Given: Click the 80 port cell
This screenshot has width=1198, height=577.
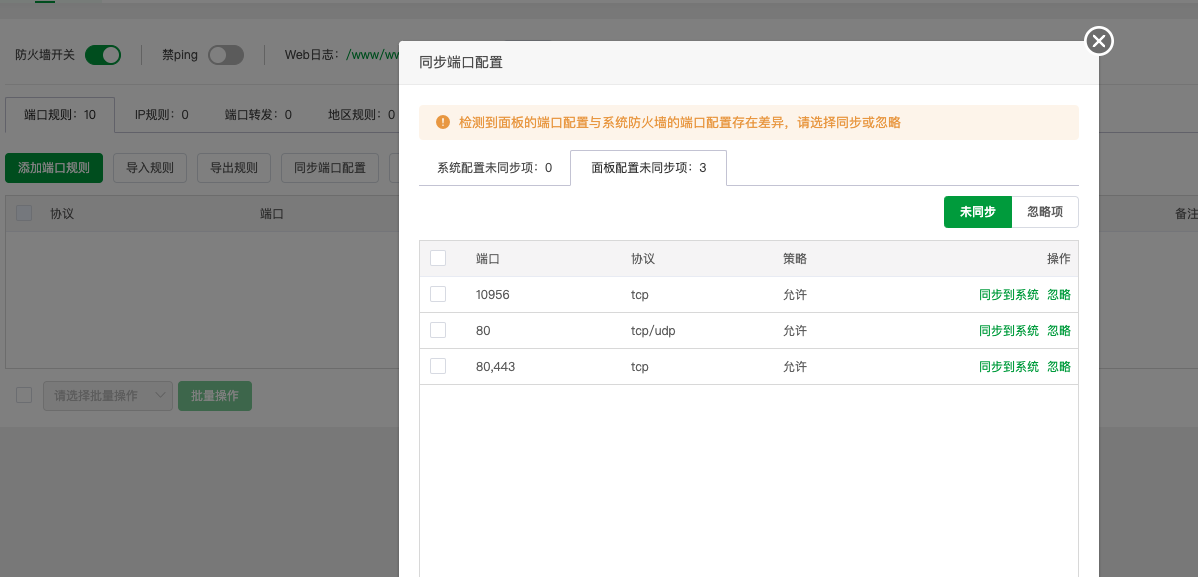Looking at the screenshot, I should tap(483, 330).
